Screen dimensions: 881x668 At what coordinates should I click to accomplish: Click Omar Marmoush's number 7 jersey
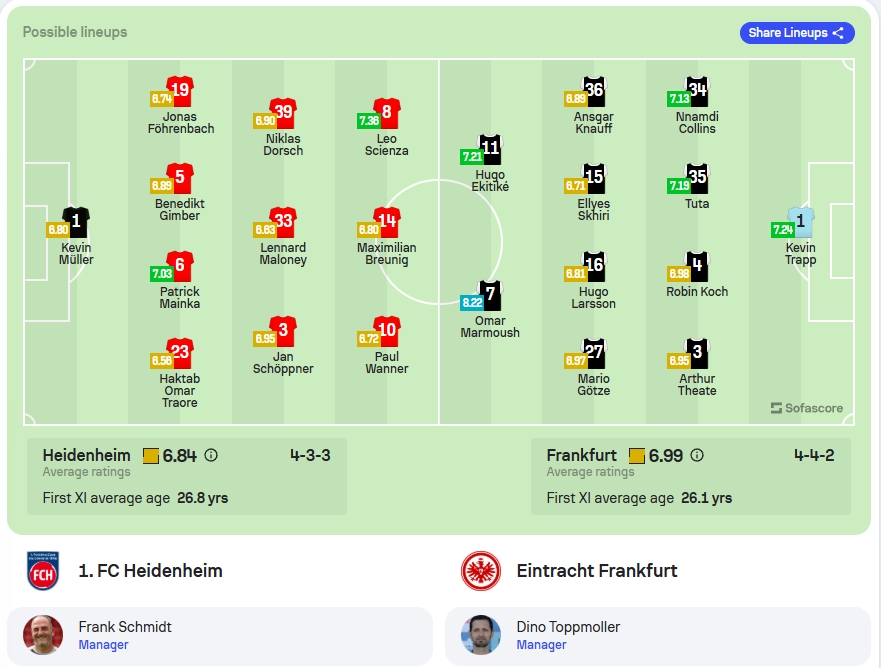click(491, 296)
